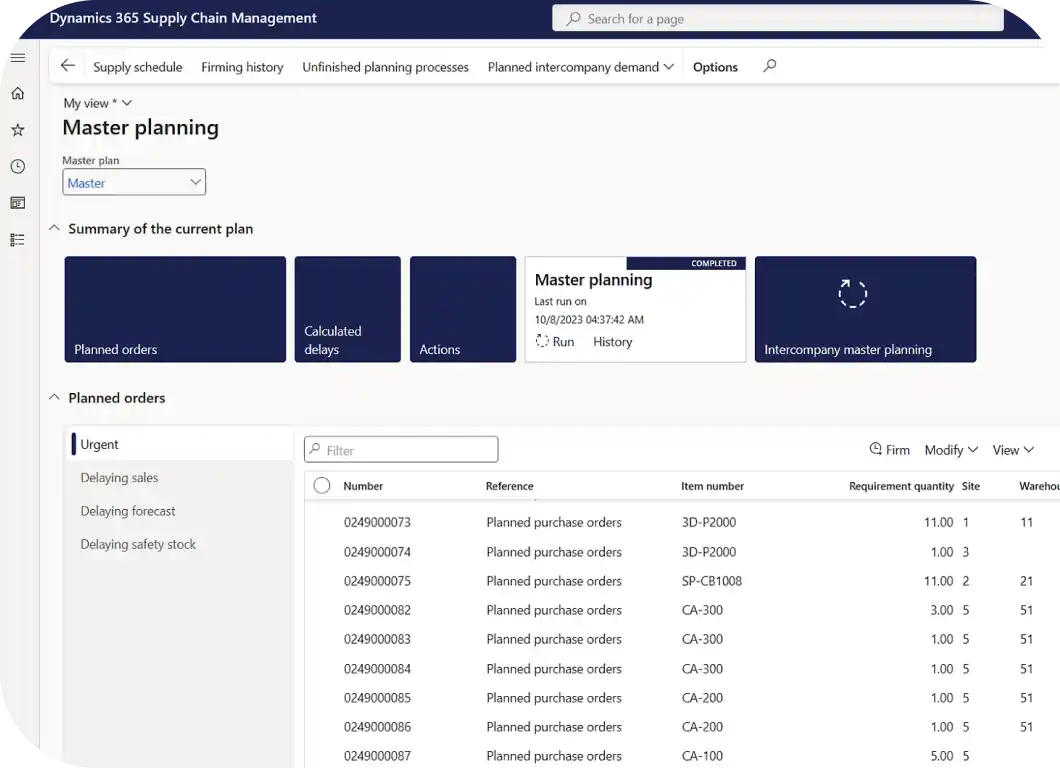Firm the planned orders with the Firm command
Screen dimensions: 1060x768
point(889,449)
